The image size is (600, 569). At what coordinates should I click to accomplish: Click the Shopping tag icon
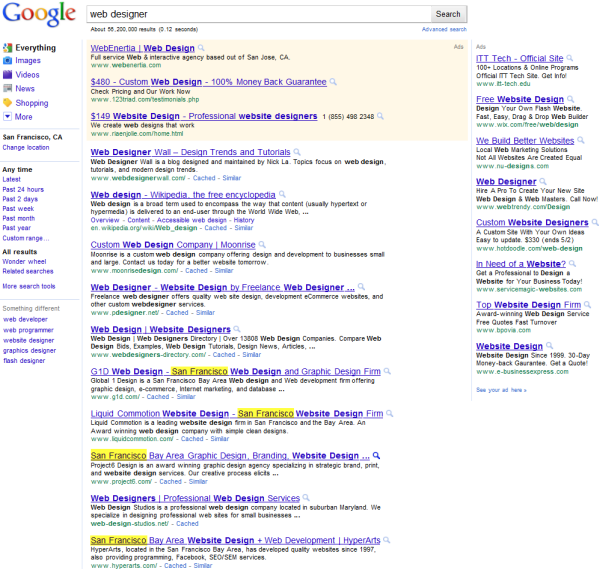[x=7, y=103]
